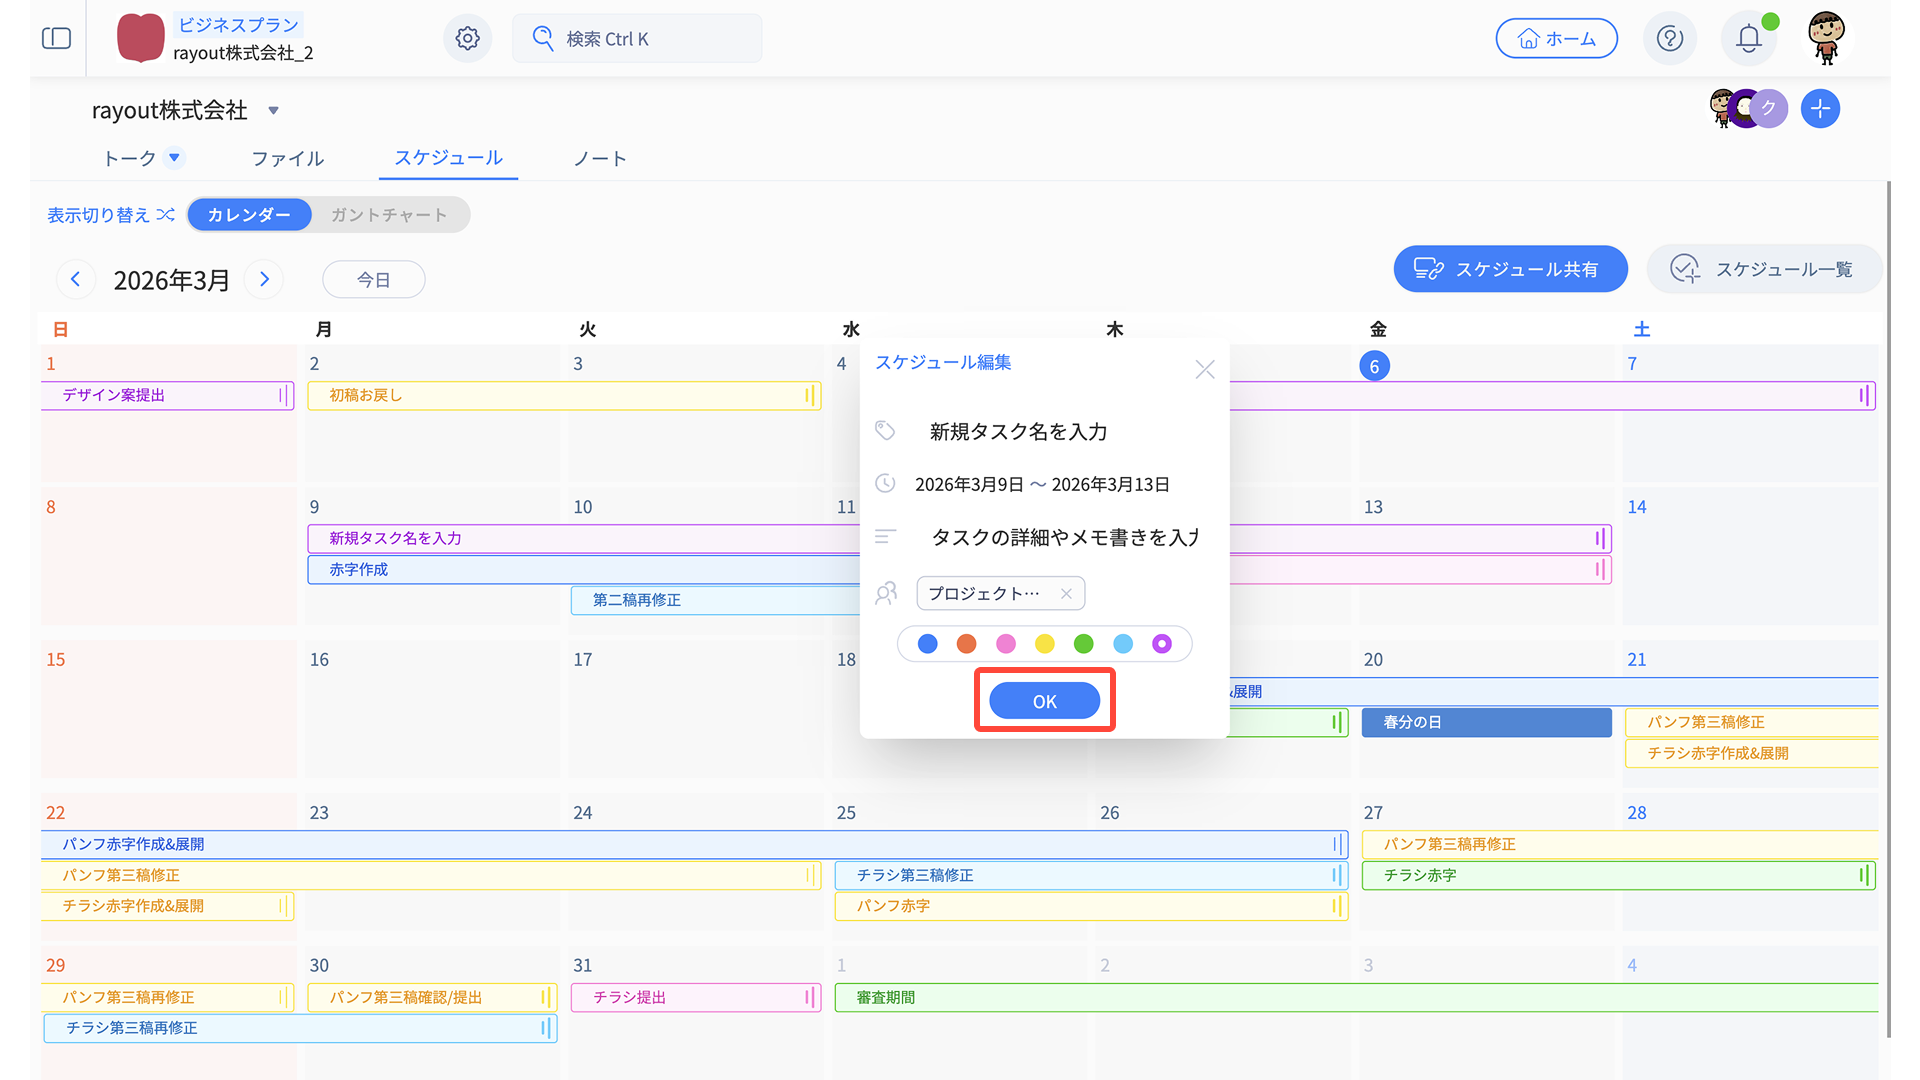The width and height of the screenshot is (1920, 1080).
Task: Click the notification bell icon
Action: click(x=1748, y=38)
